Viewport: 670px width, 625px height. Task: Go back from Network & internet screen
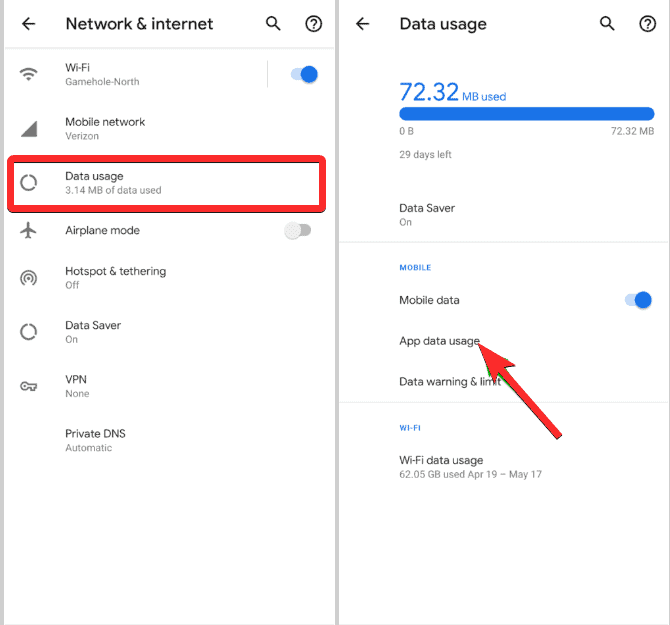click(29, 23)
